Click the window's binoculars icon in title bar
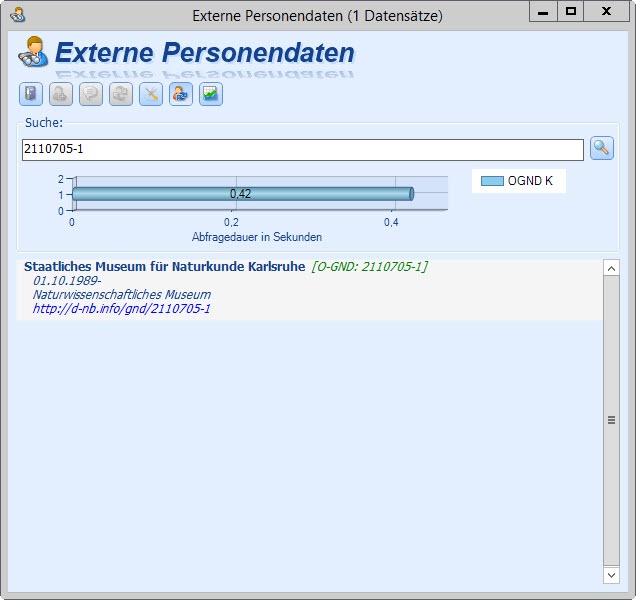636x600 pixels. pyautogui.click(x=18, y=15)
